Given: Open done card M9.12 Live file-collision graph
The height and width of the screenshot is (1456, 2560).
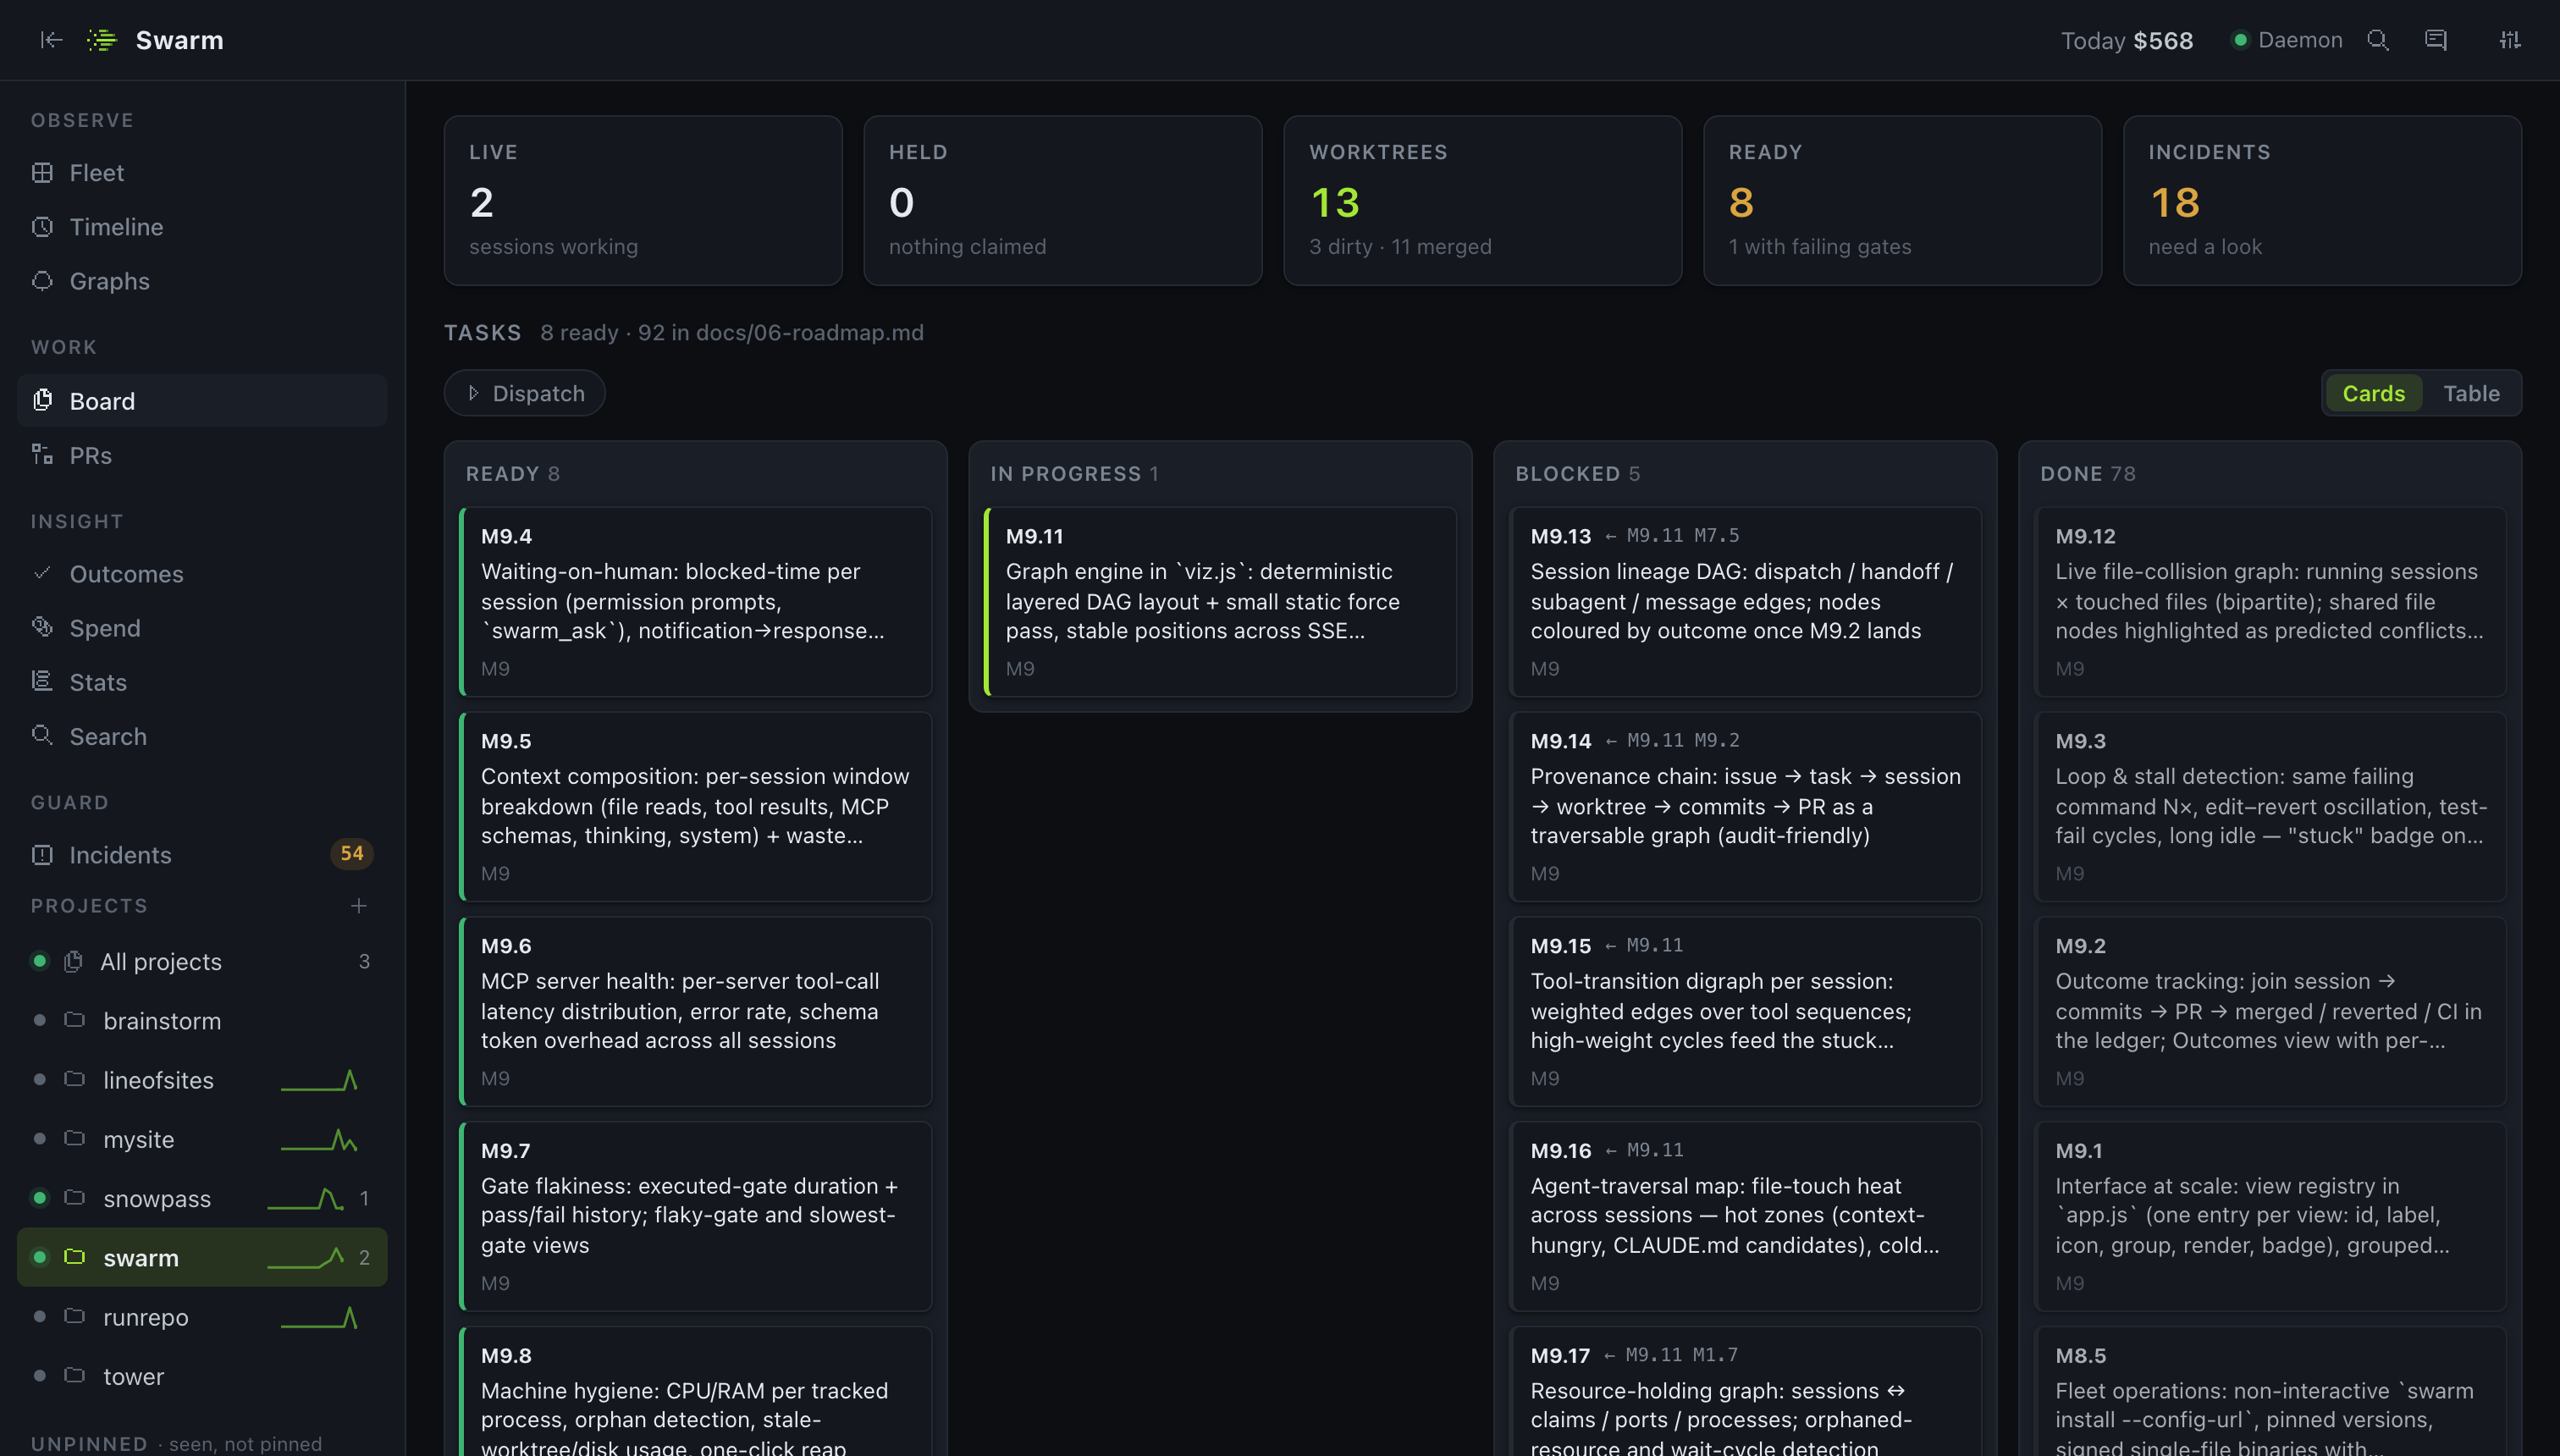Looking at the screenshot, I should pos(2271,602).
